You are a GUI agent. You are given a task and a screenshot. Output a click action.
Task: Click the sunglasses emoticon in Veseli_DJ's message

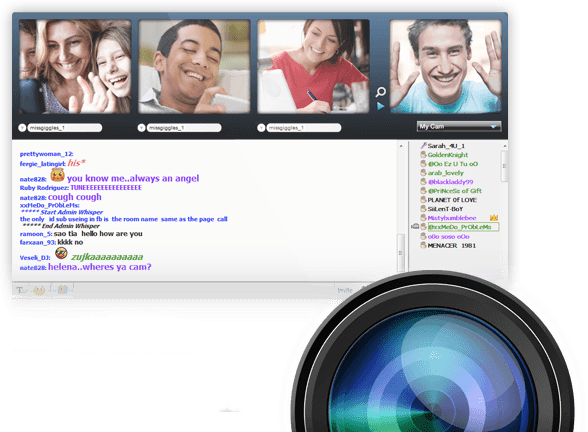point(61,254)
